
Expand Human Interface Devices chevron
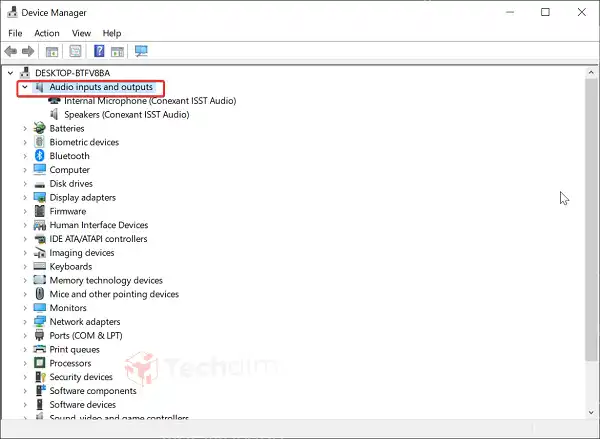point(25,225)
